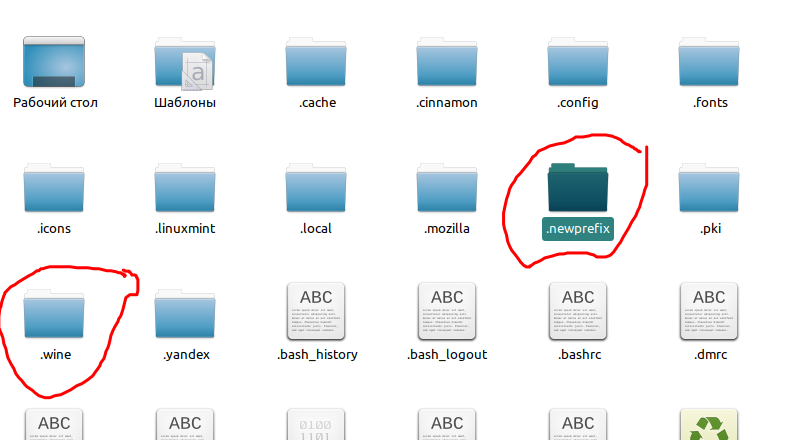
Task: Click the '.mozilla' folder name
Action: pos(447,229)
